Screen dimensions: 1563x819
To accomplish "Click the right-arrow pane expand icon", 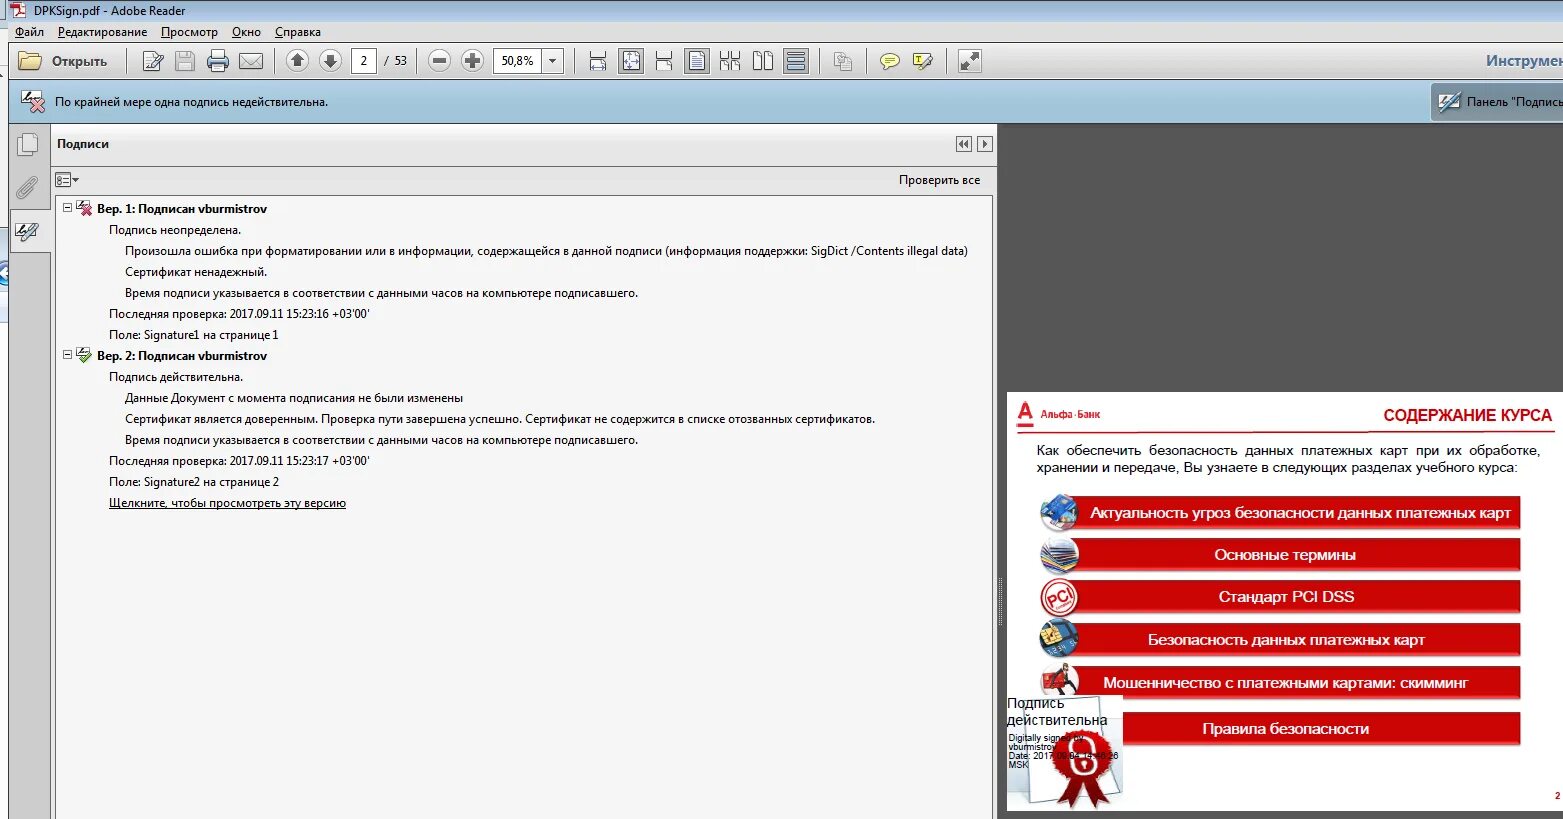I will pos(985,144).
